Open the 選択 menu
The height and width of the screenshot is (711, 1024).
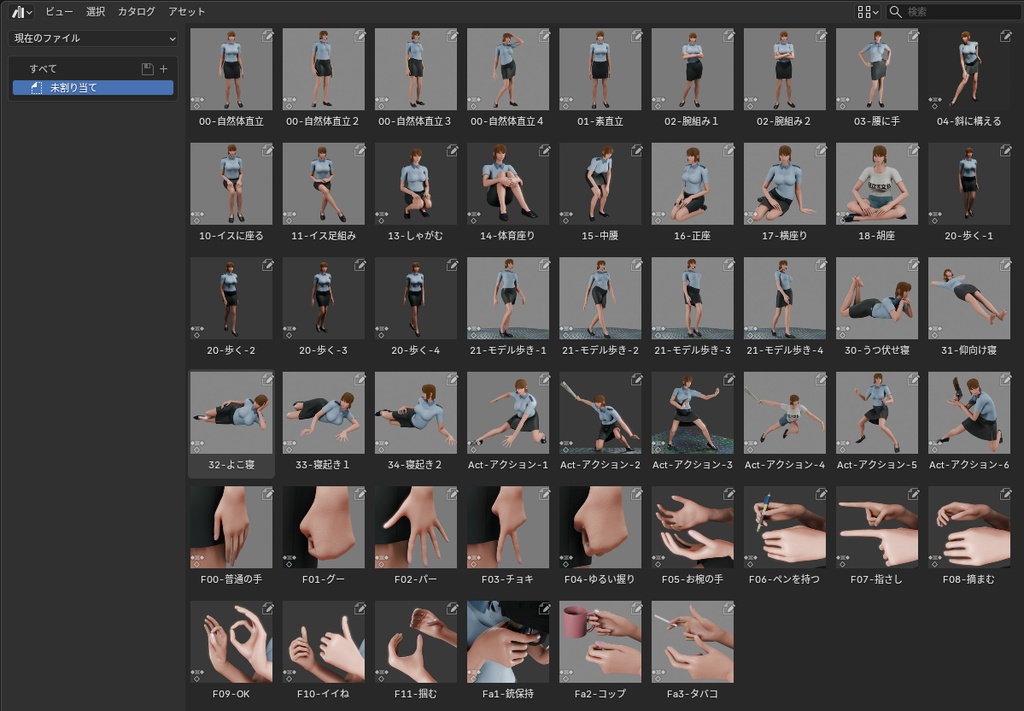pyautogui.click(x=95, y=12)
